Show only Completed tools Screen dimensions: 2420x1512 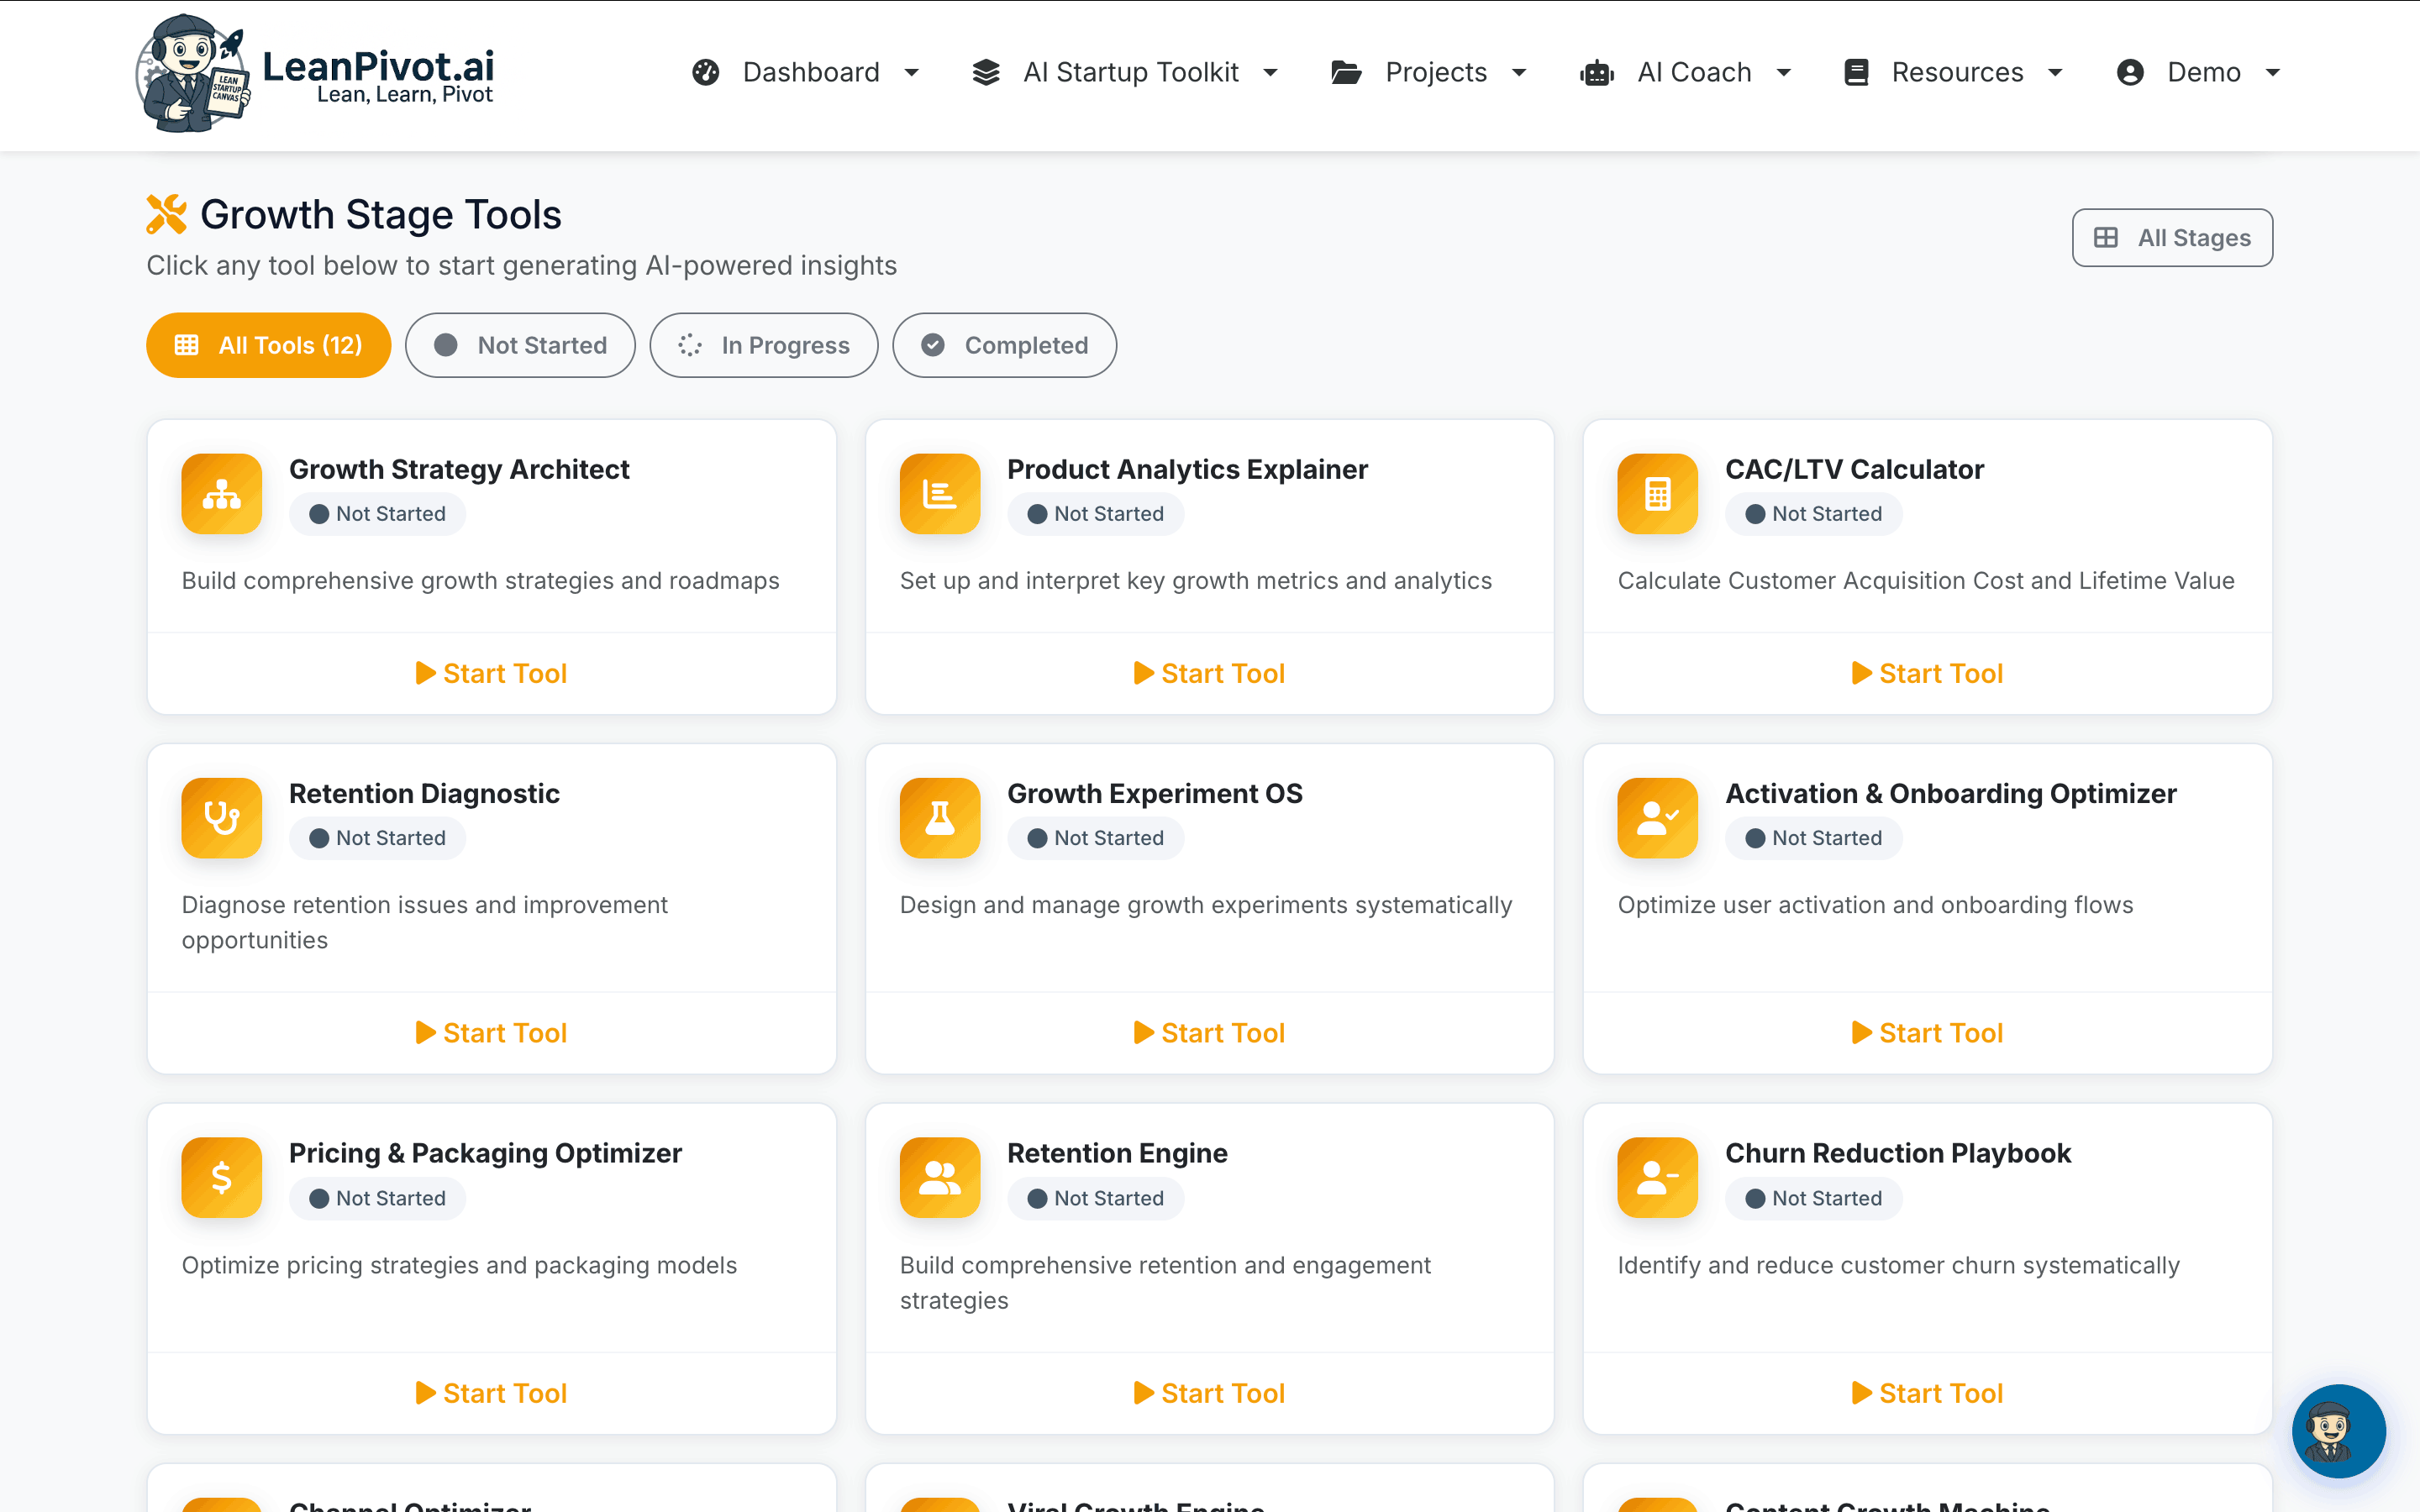click(1004, 345)
